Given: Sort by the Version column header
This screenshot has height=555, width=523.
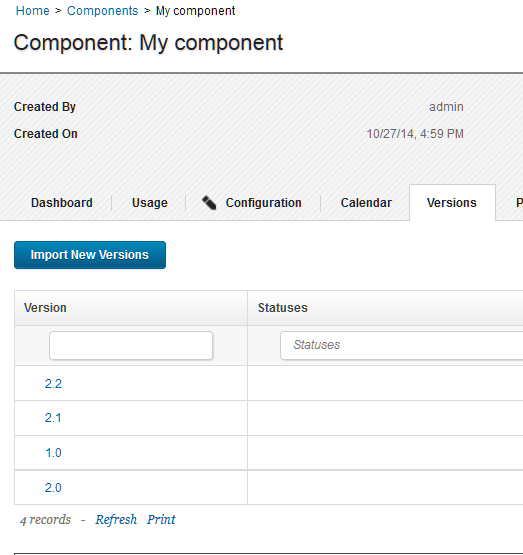Looking at the screenshot, I should click(x=45, y=308).
